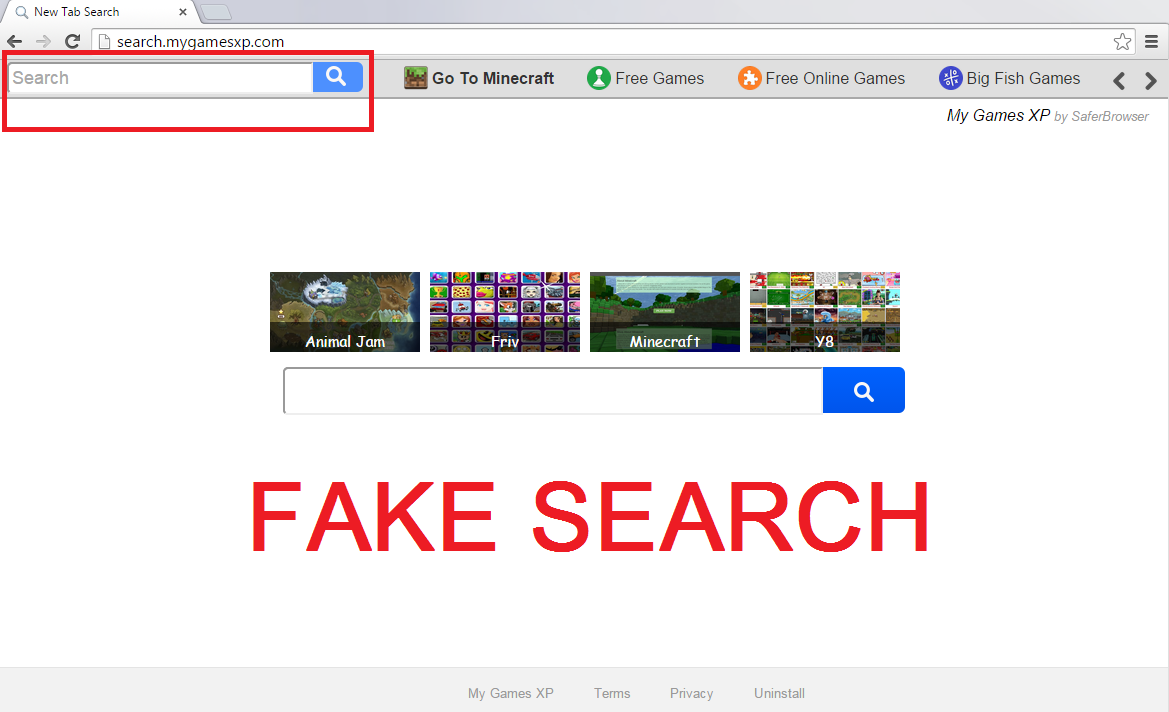Click the browser back arrow button
Screen dimensions: 1169x712
(15, 42)
